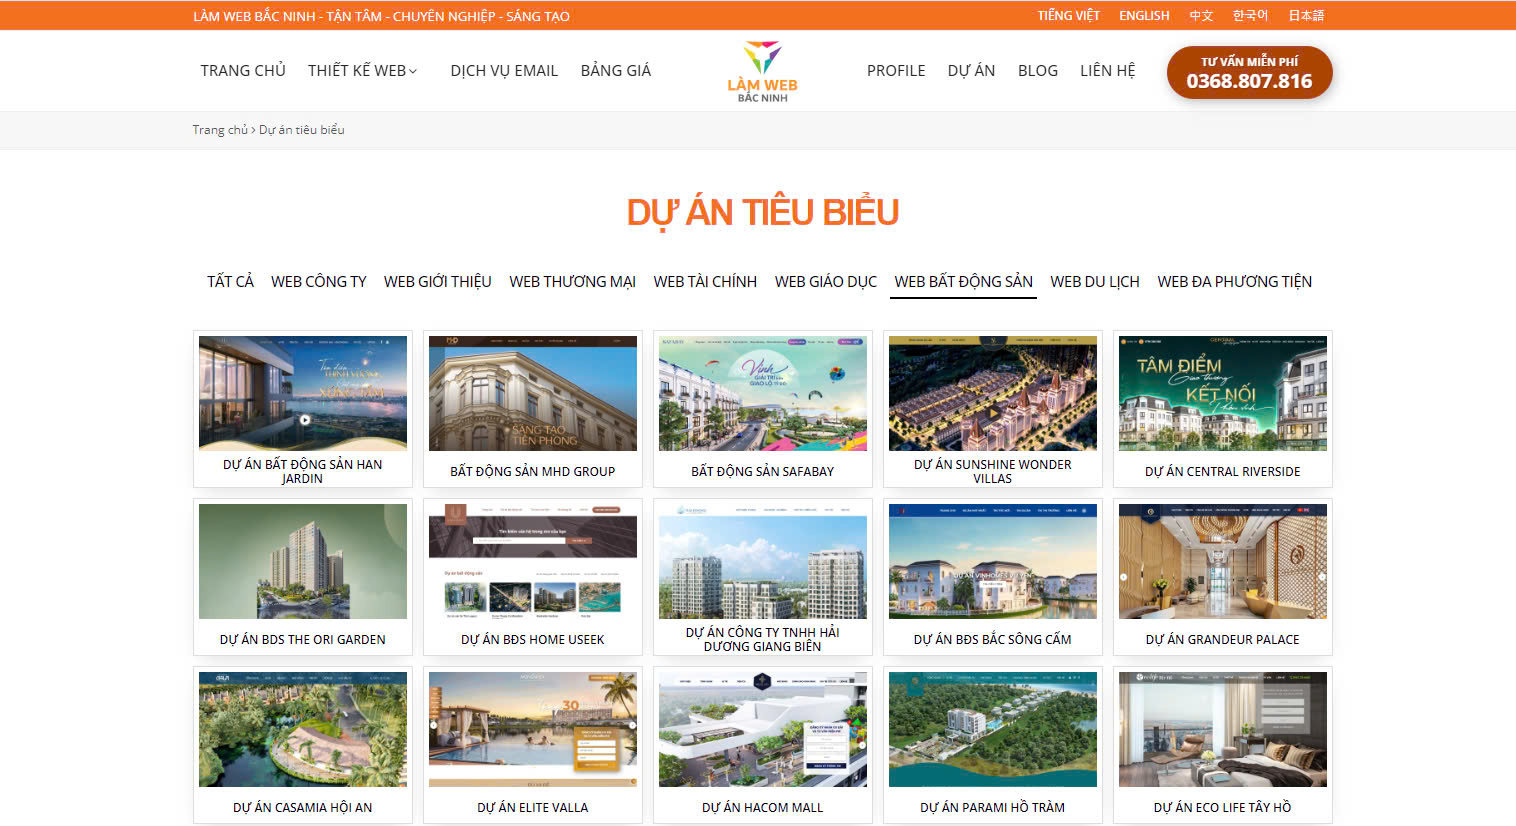Select the WEB BẤT ĐỘNG SẢN tab
Screen dimensions: 1516x826
tap(964, 282)
